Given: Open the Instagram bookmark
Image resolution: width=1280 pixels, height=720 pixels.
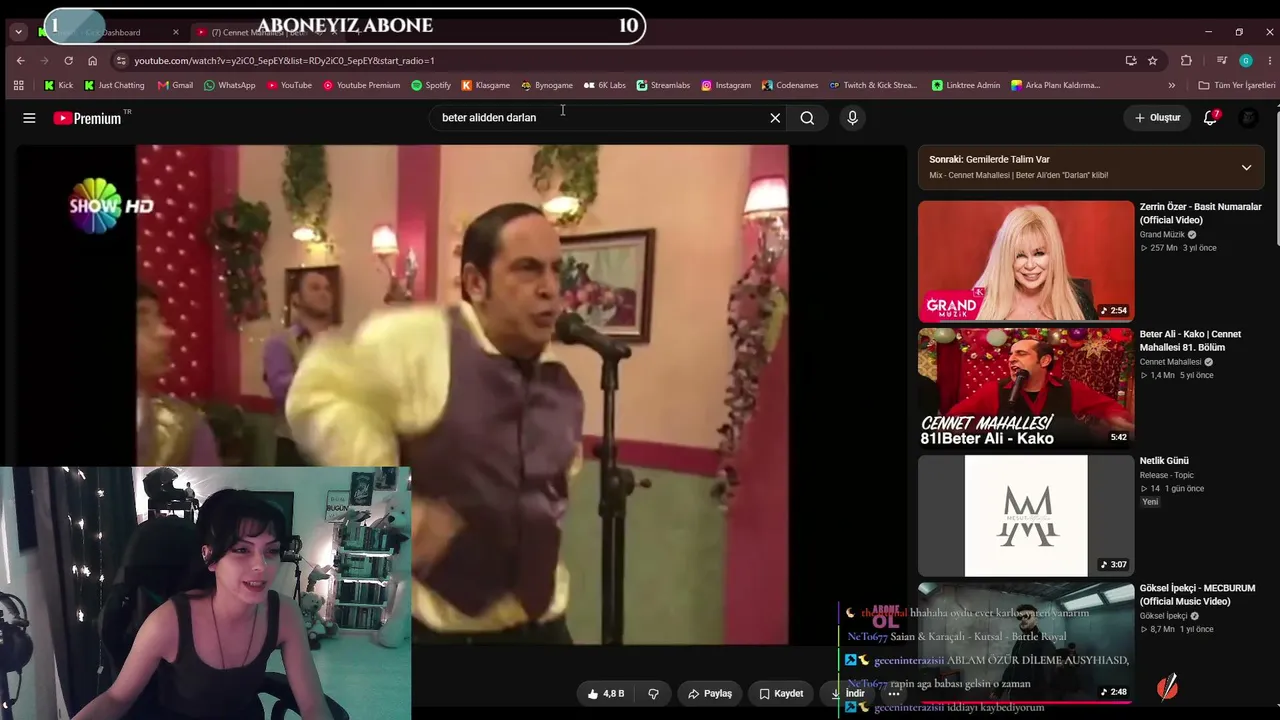Looking at the screenshot, I should [725, 85].
